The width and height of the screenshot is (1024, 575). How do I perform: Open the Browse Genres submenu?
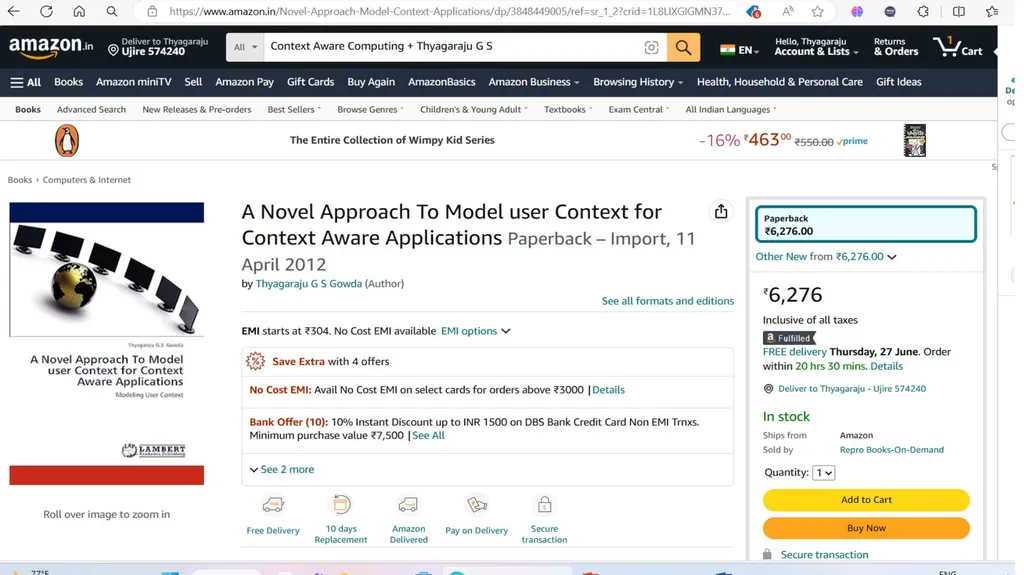(x=370, y=110)
